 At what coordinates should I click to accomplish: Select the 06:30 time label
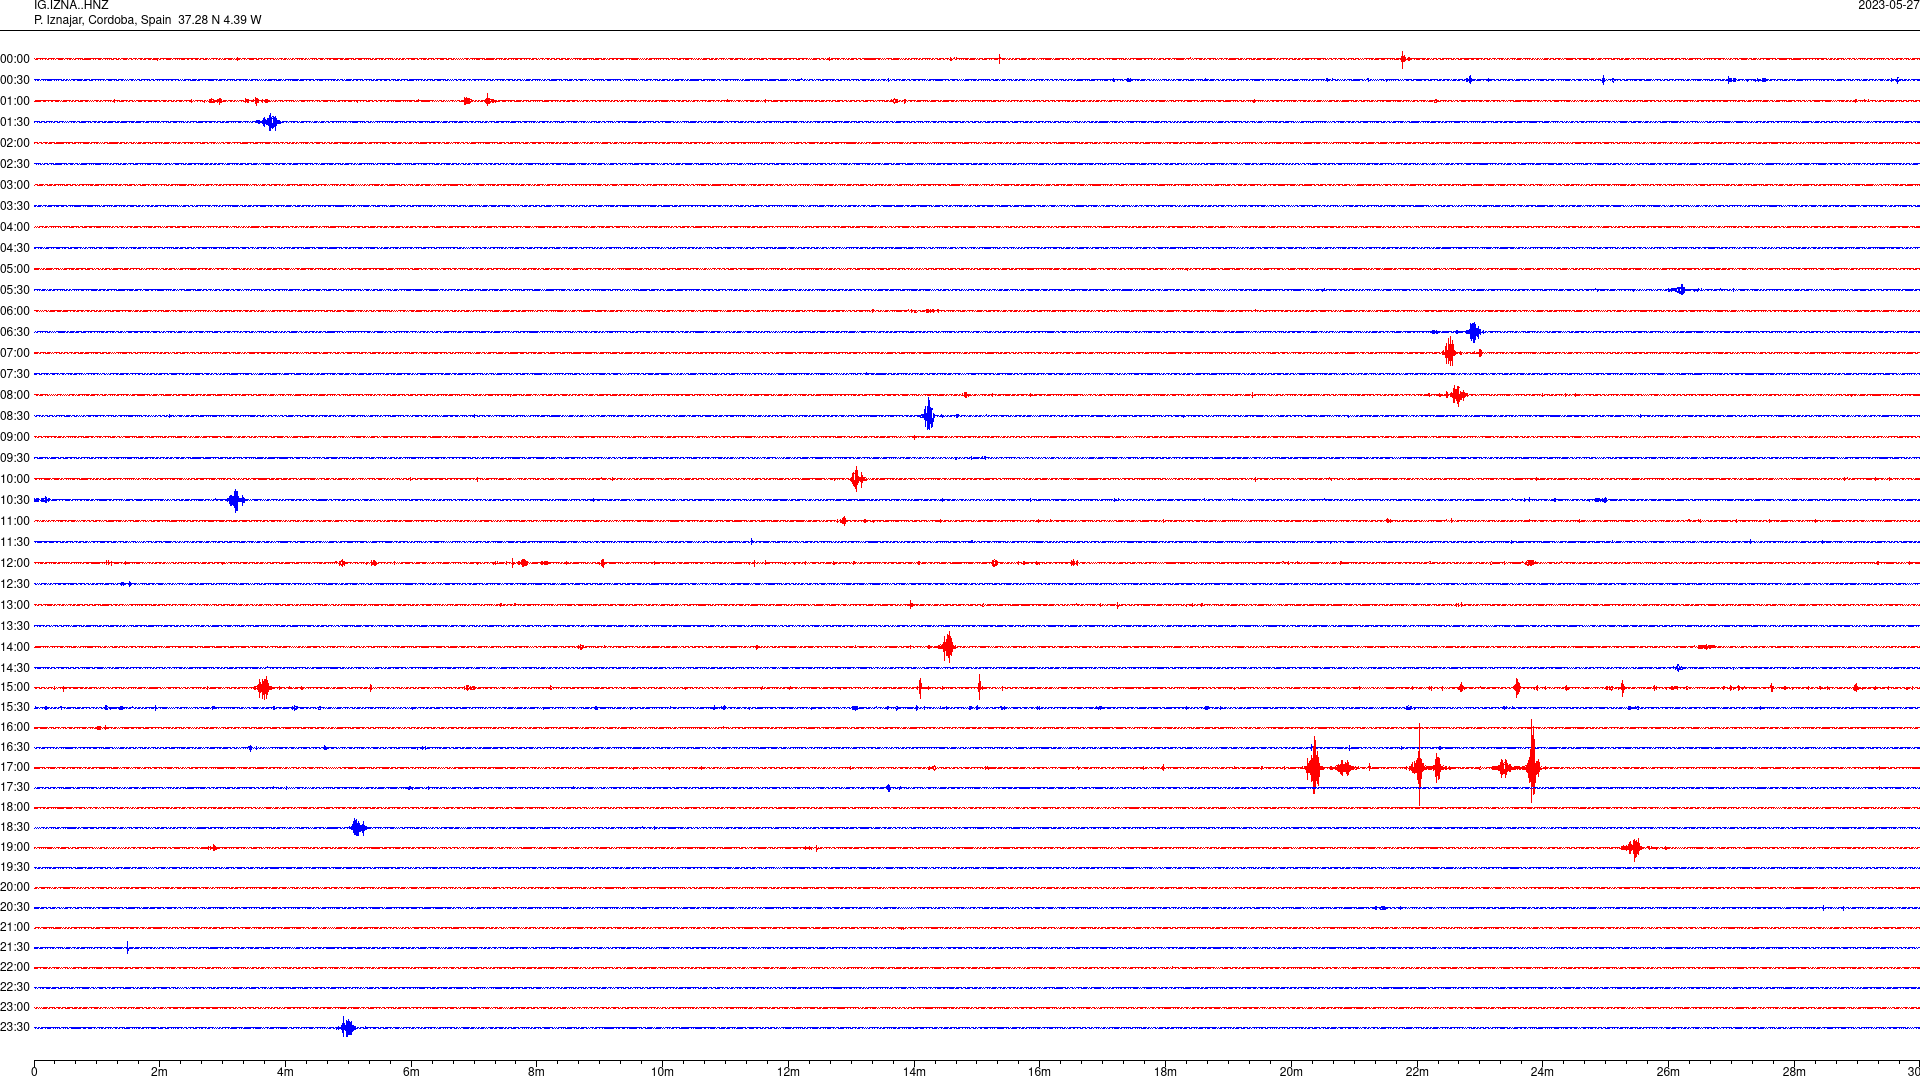click(x=15, y=332)
